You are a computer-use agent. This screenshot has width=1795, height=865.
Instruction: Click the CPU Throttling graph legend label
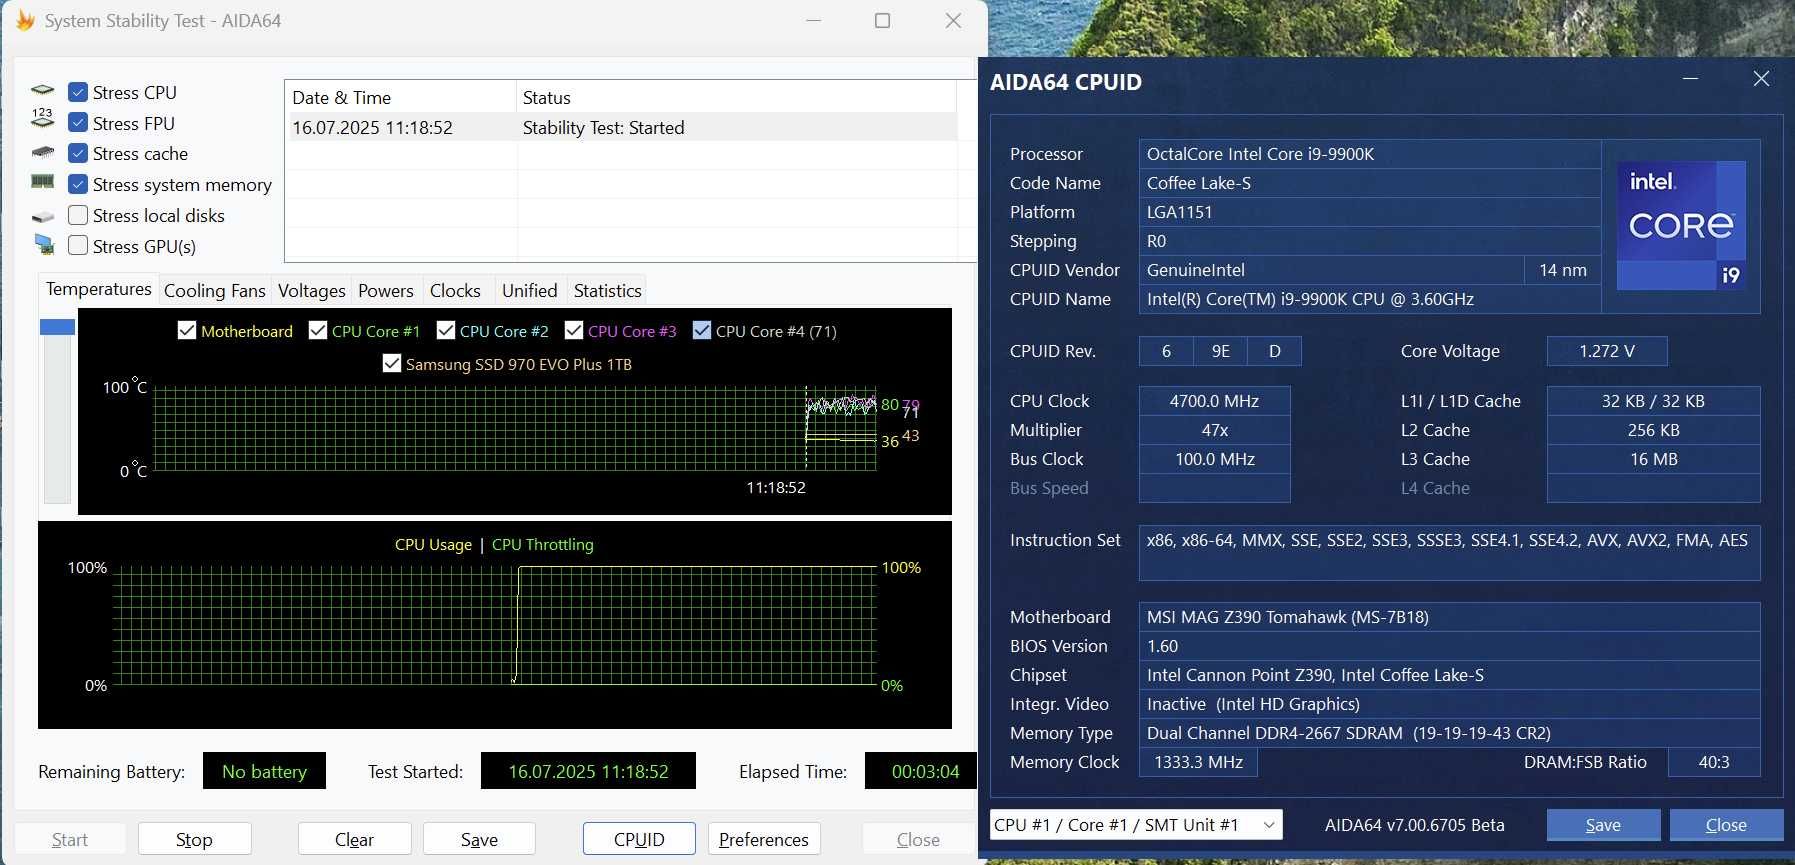tap(542, 544)
